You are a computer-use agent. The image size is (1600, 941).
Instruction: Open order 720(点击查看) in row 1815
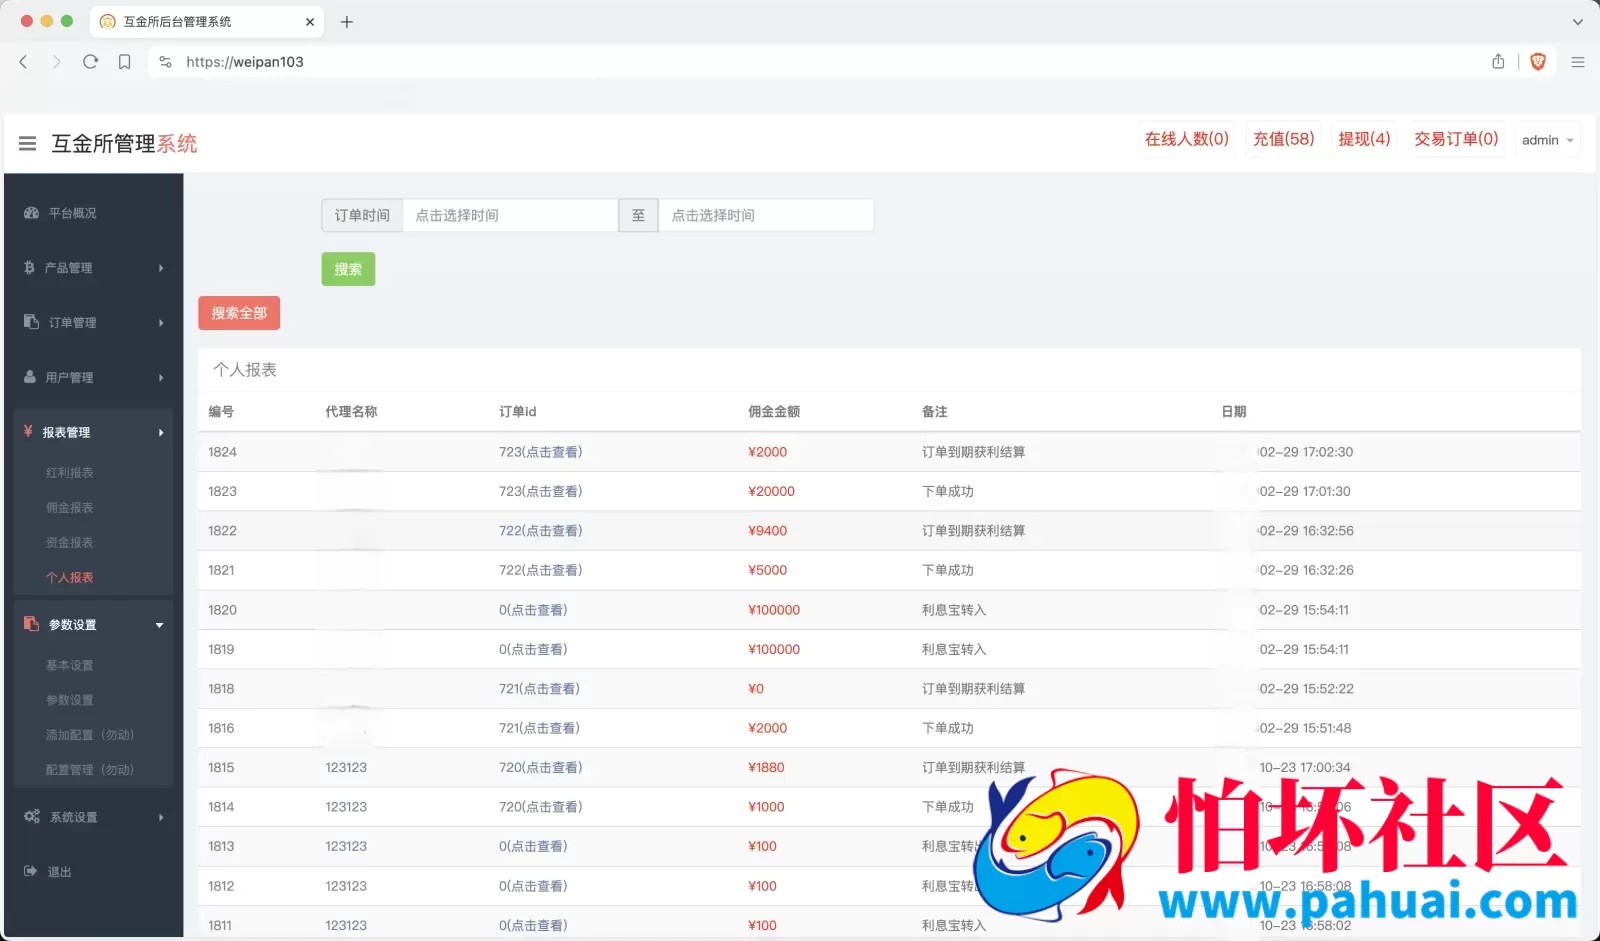tap(540, 768)
